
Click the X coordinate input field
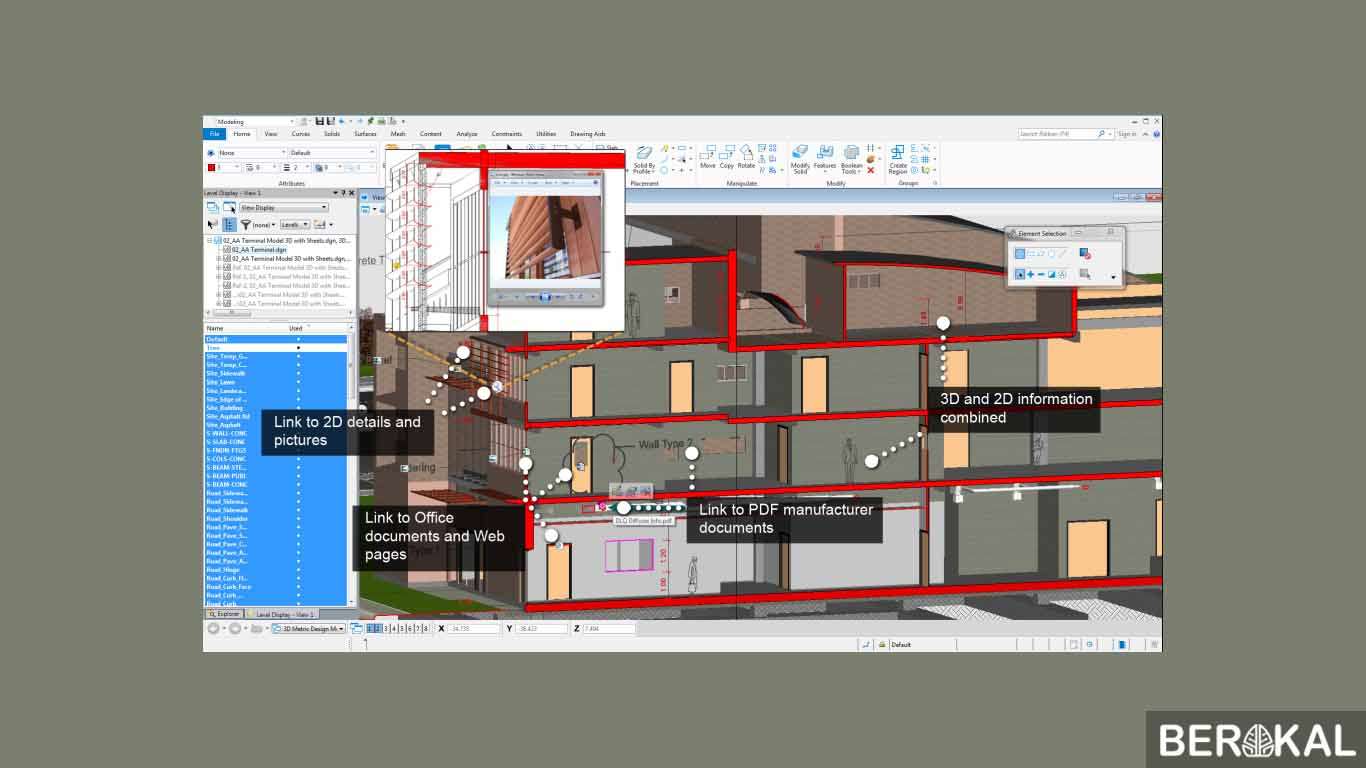474,628
